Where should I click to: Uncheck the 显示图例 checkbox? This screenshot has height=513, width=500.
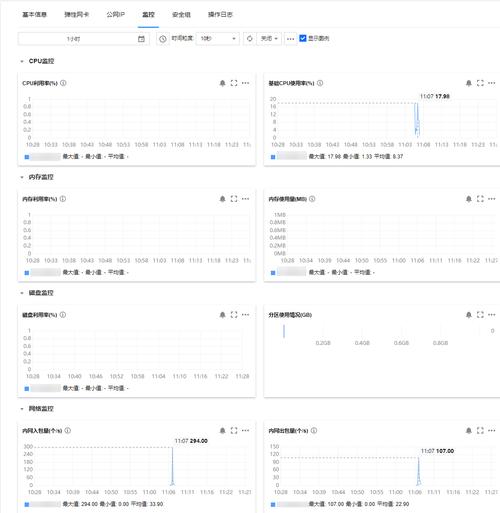click(303, 38)
